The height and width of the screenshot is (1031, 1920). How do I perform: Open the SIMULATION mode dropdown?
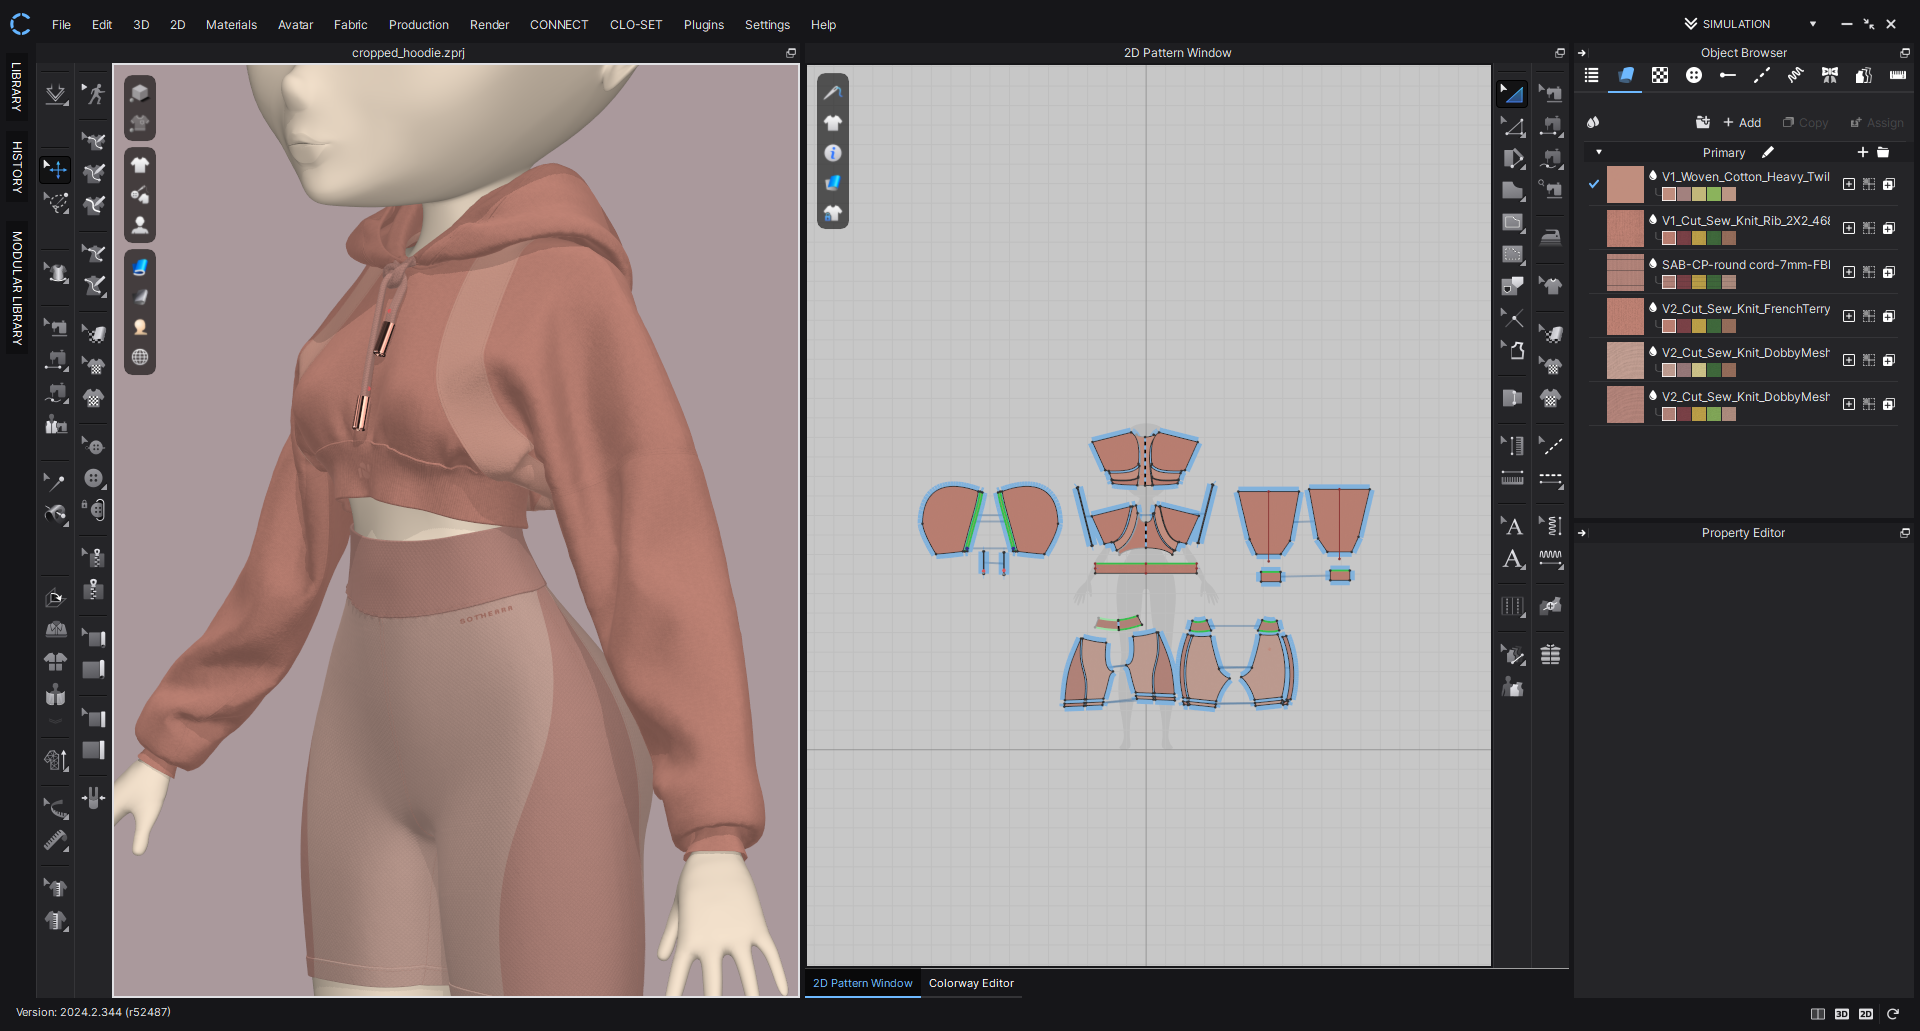[x=1812, y=24]
